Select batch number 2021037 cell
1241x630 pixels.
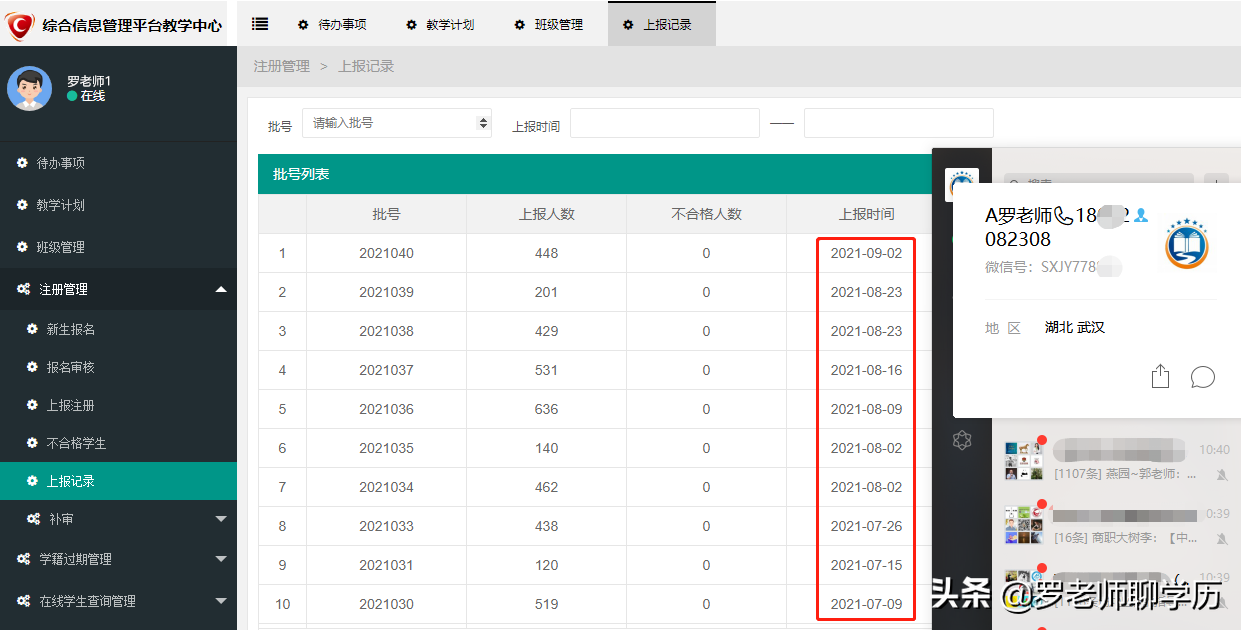pyautogui.click(x=386, y=370)
